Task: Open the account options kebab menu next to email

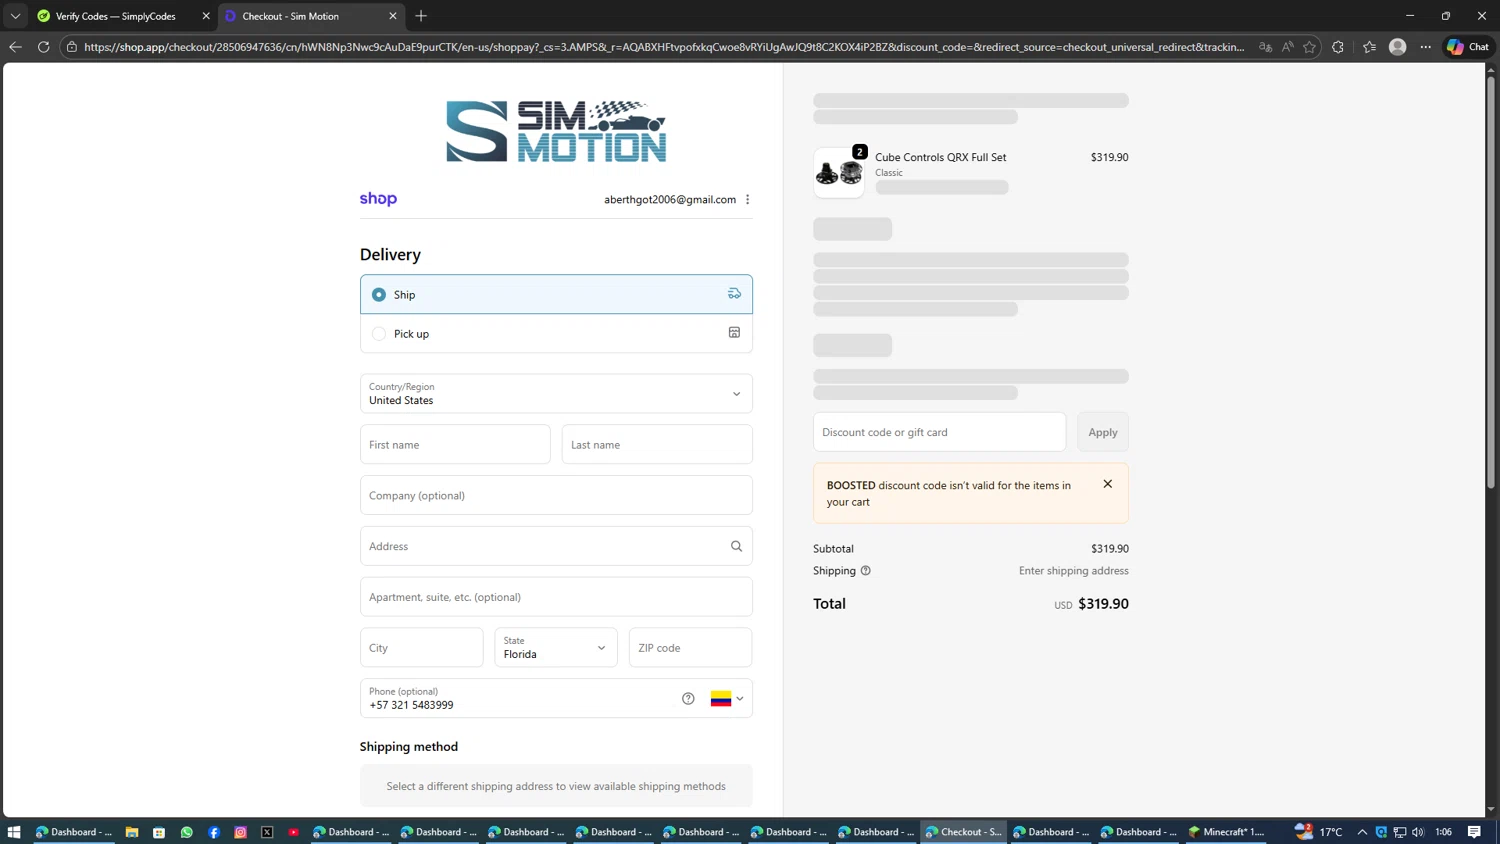Action: (x=748, y=199)
